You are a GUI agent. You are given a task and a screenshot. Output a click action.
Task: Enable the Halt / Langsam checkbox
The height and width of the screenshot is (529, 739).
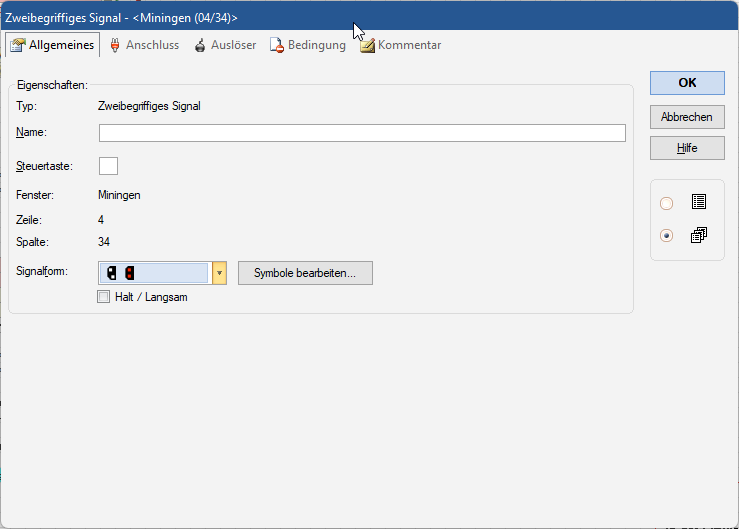tap(103, 297)
